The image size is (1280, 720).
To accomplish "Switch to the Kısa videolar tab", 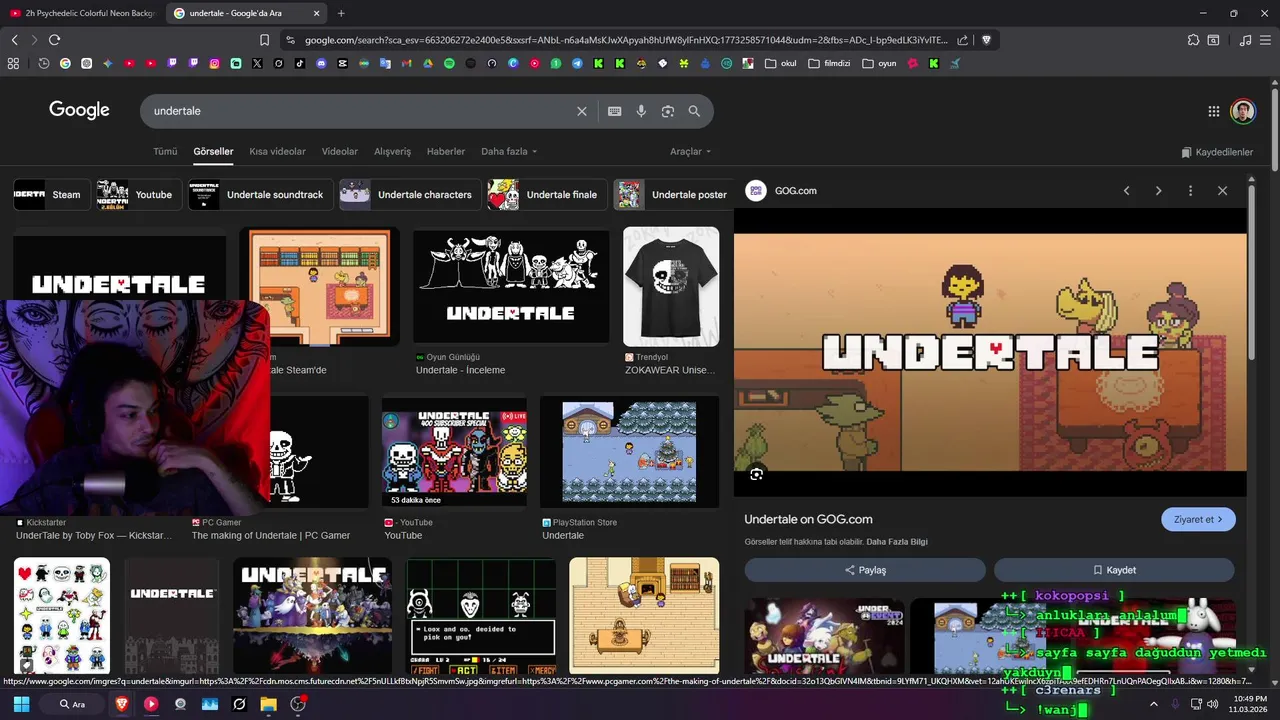I will pos(277,152).
